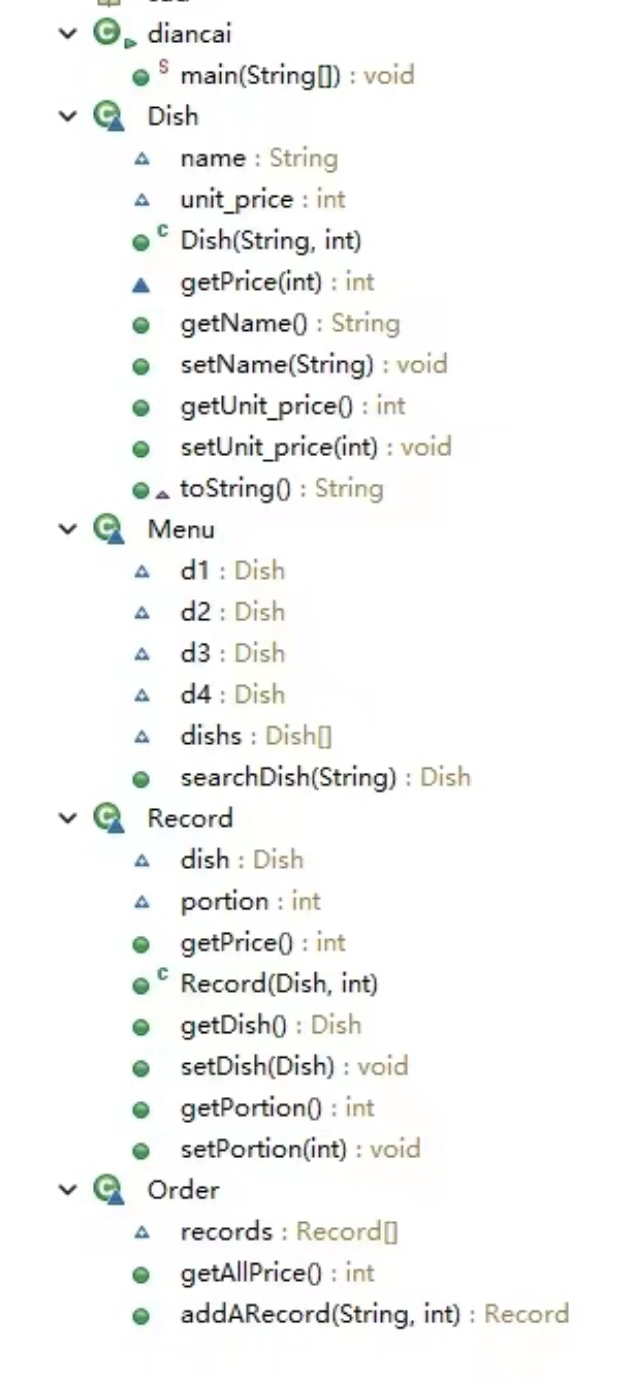The width and height of the screenshot is (637, 1380).
Task: Collapse the Dish class node
Action: click(67, 116)
